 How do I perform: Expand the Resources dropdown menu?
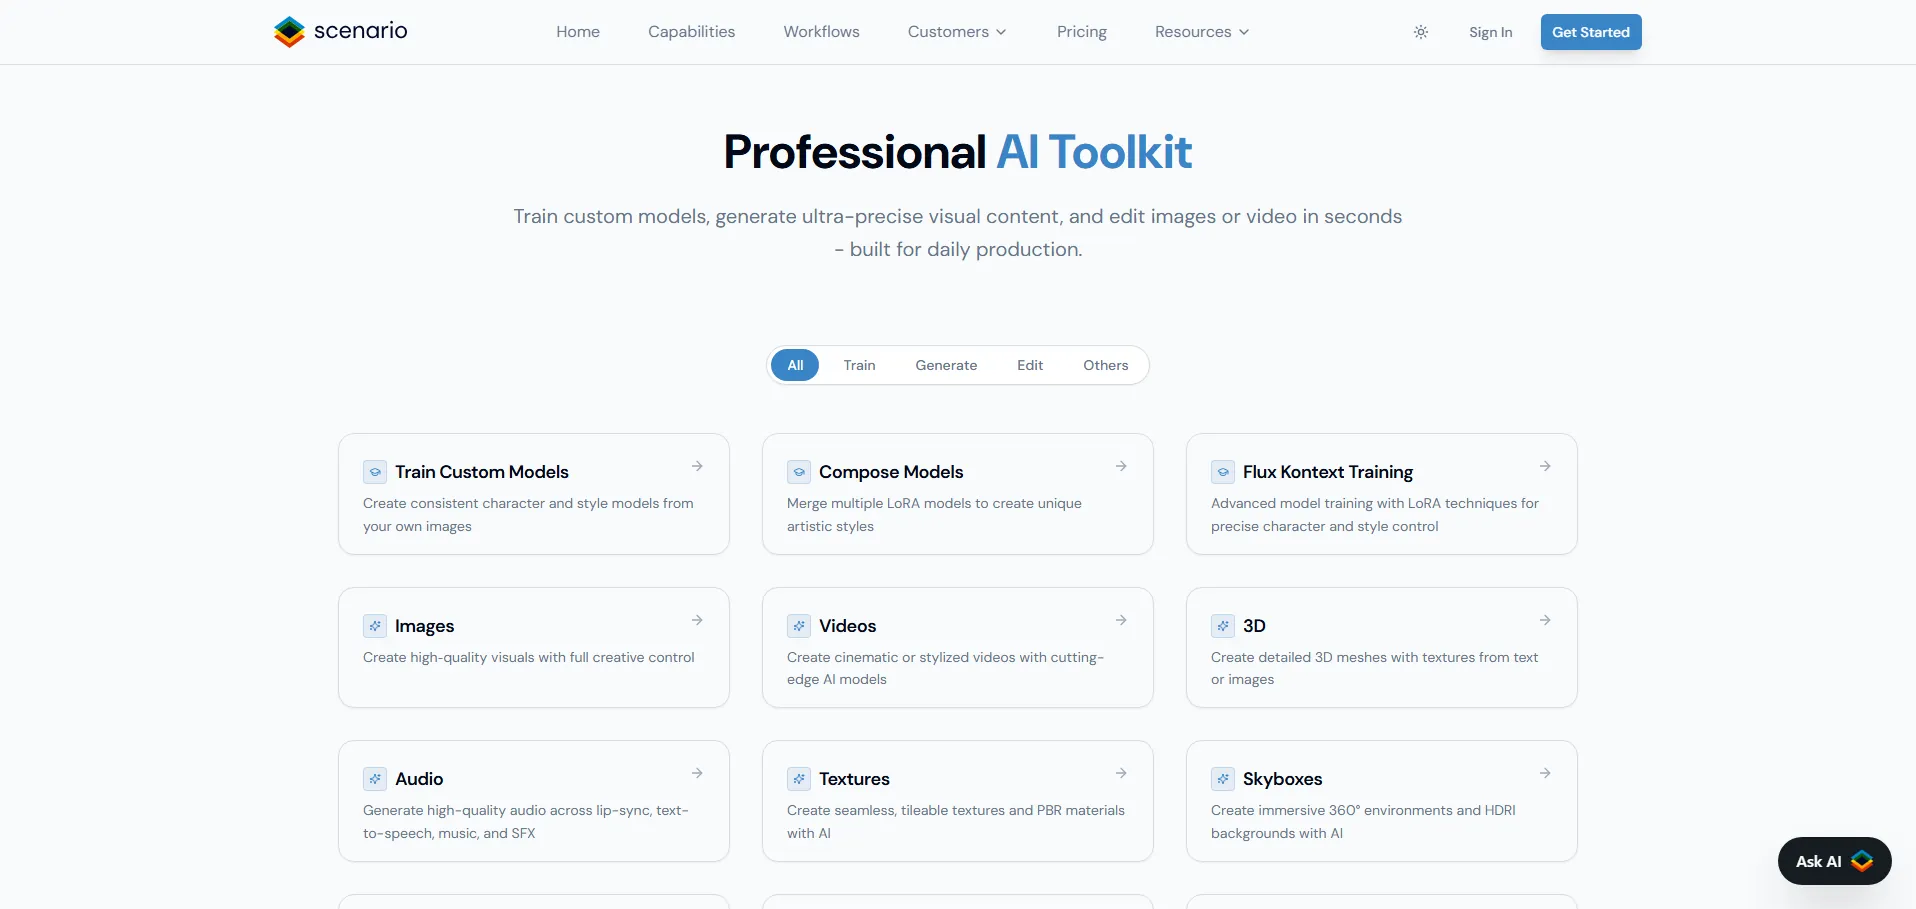1201,32
